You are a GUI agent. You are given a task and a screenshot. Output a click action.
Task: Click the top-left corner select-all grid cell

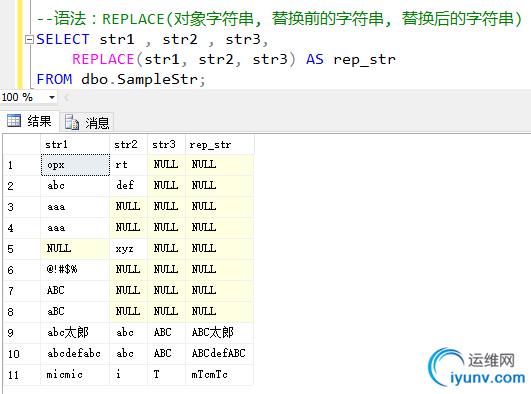click(22, 145)
